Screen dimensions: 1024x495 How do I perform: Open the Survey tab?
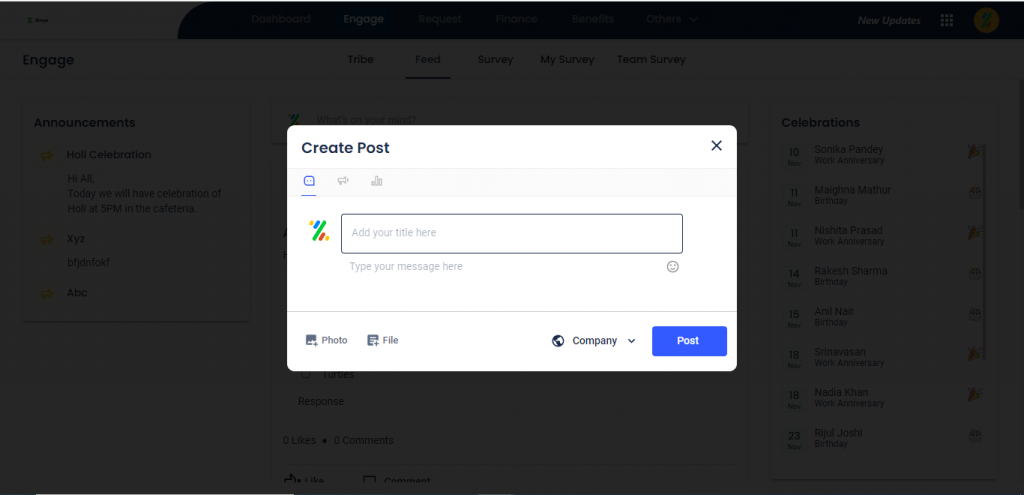pos(495,59)
